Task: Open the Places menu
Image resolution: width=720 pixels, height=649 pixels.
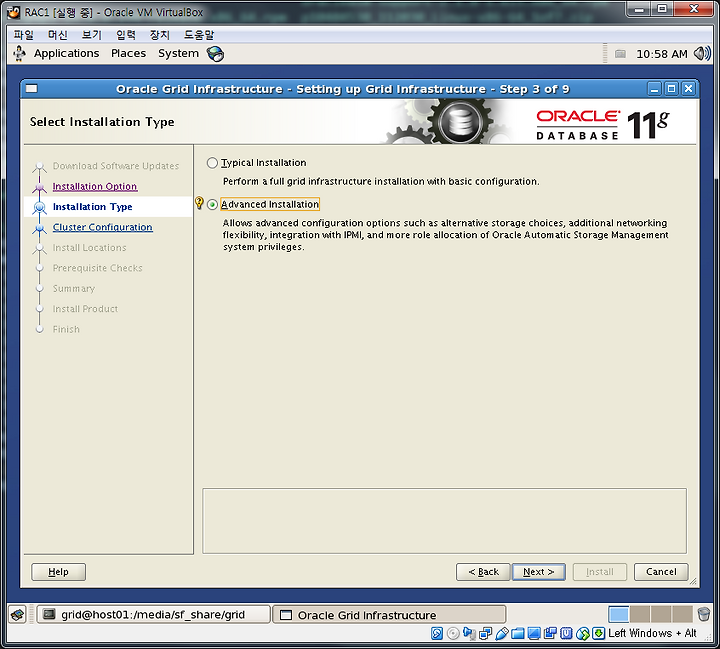Action: pos(128,53)
